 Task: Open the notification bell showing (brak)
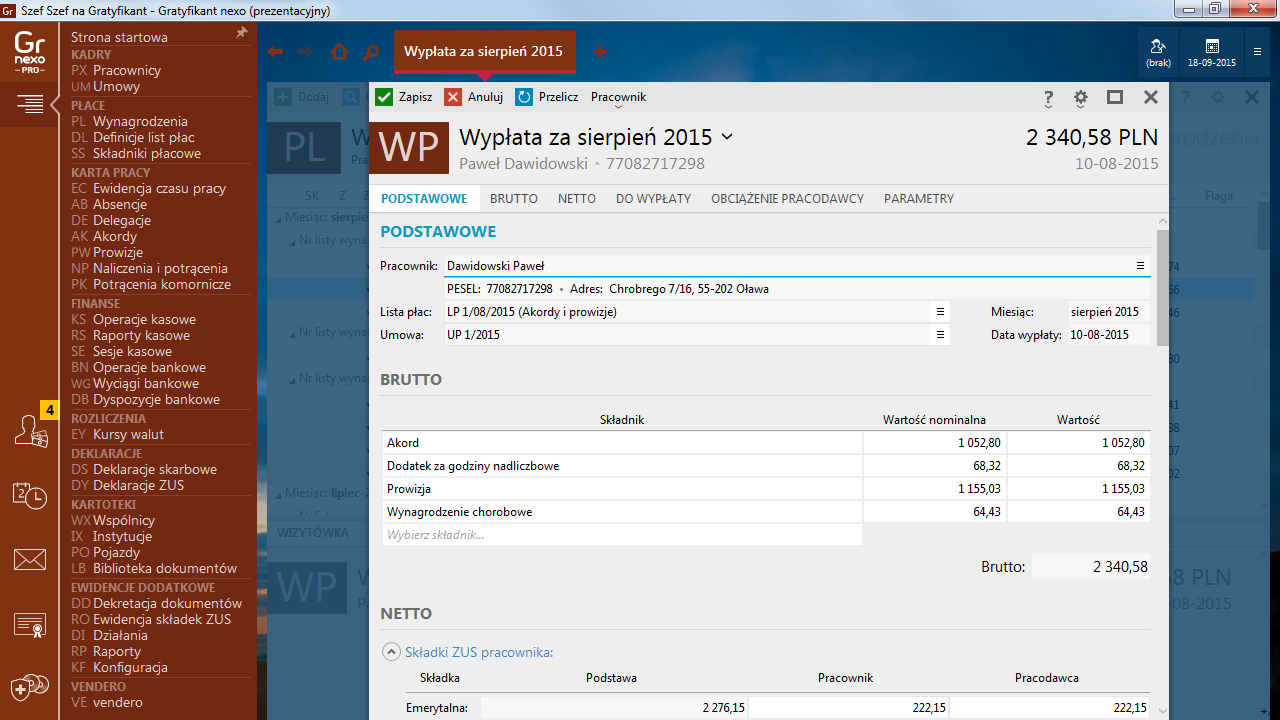1159,51
